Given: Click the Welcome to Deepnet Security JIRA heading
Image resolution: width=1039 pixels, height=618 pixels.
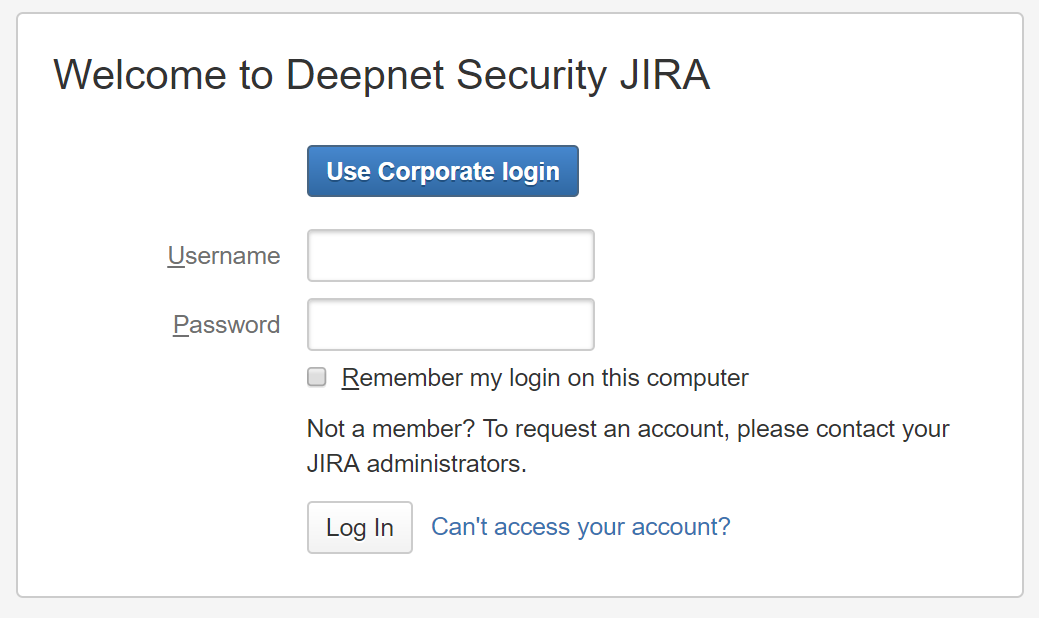Looking at the screenshot, I should (x=381, y=75).
